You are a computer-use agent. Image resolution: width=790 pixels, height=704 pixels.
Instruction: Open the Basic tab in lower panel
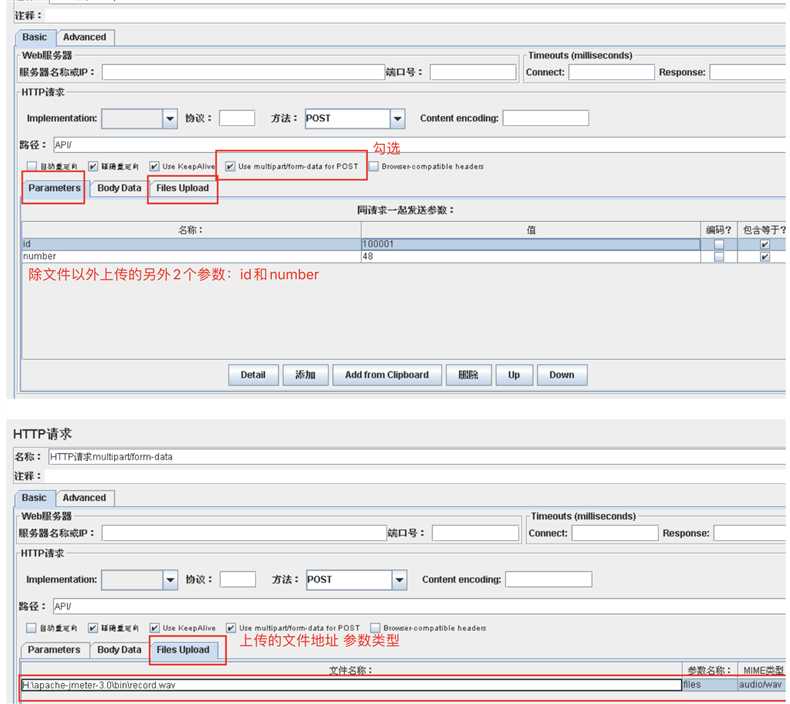click(x=34, y=498)
